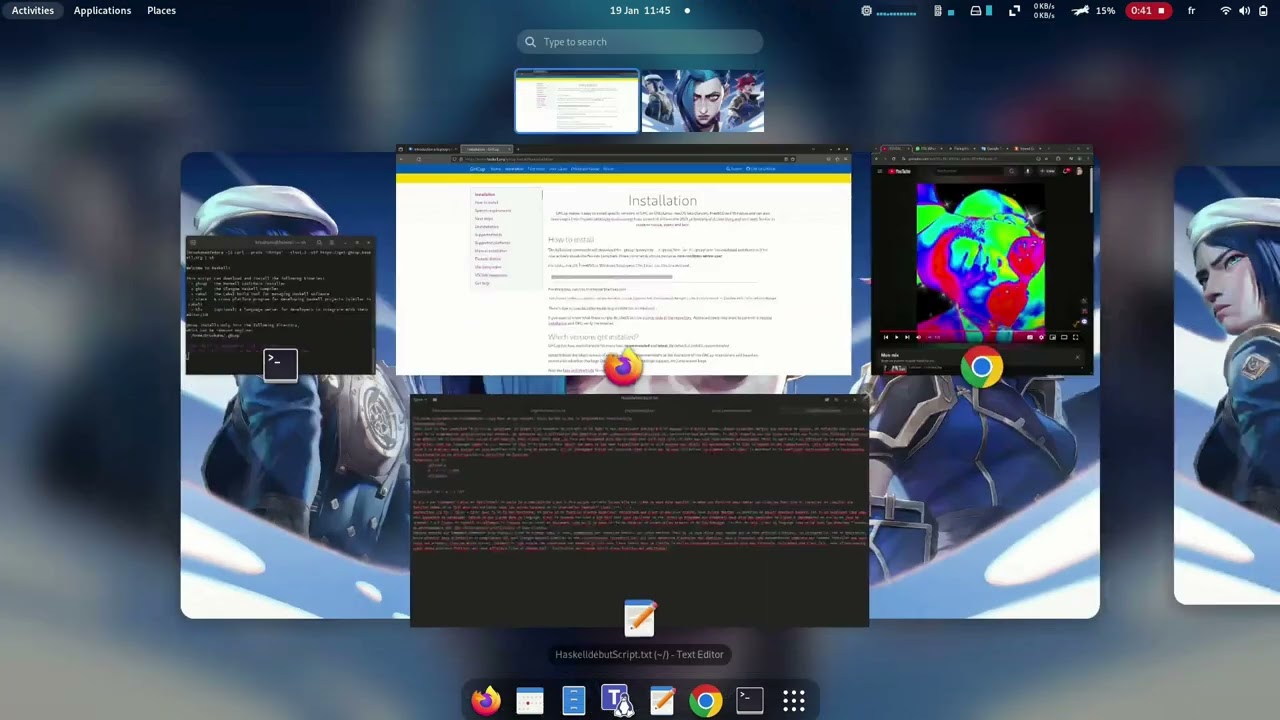Screen dimensions: 1280x720
Task: Select the Chrome YouTube window preview
Action: coord(981,260)
